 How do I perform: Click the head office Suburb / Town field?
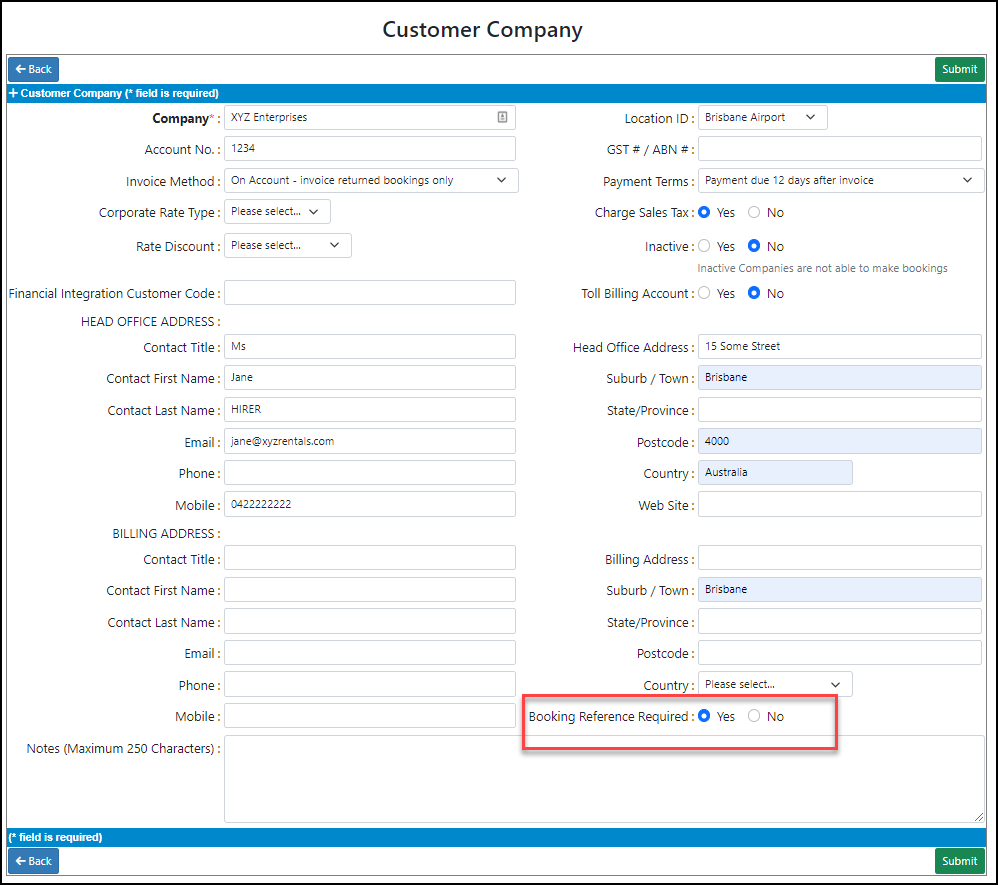coord(840,378)
